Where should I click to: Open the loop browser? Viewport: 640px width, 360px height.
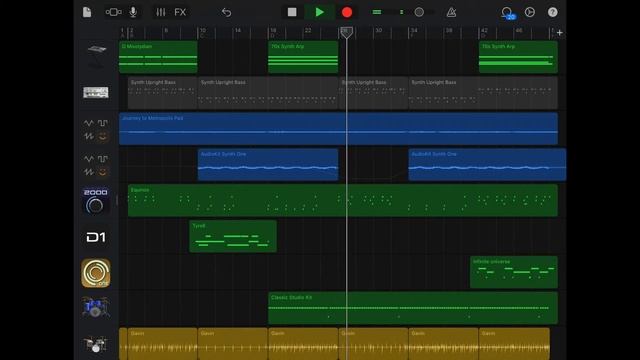[507, 13]
